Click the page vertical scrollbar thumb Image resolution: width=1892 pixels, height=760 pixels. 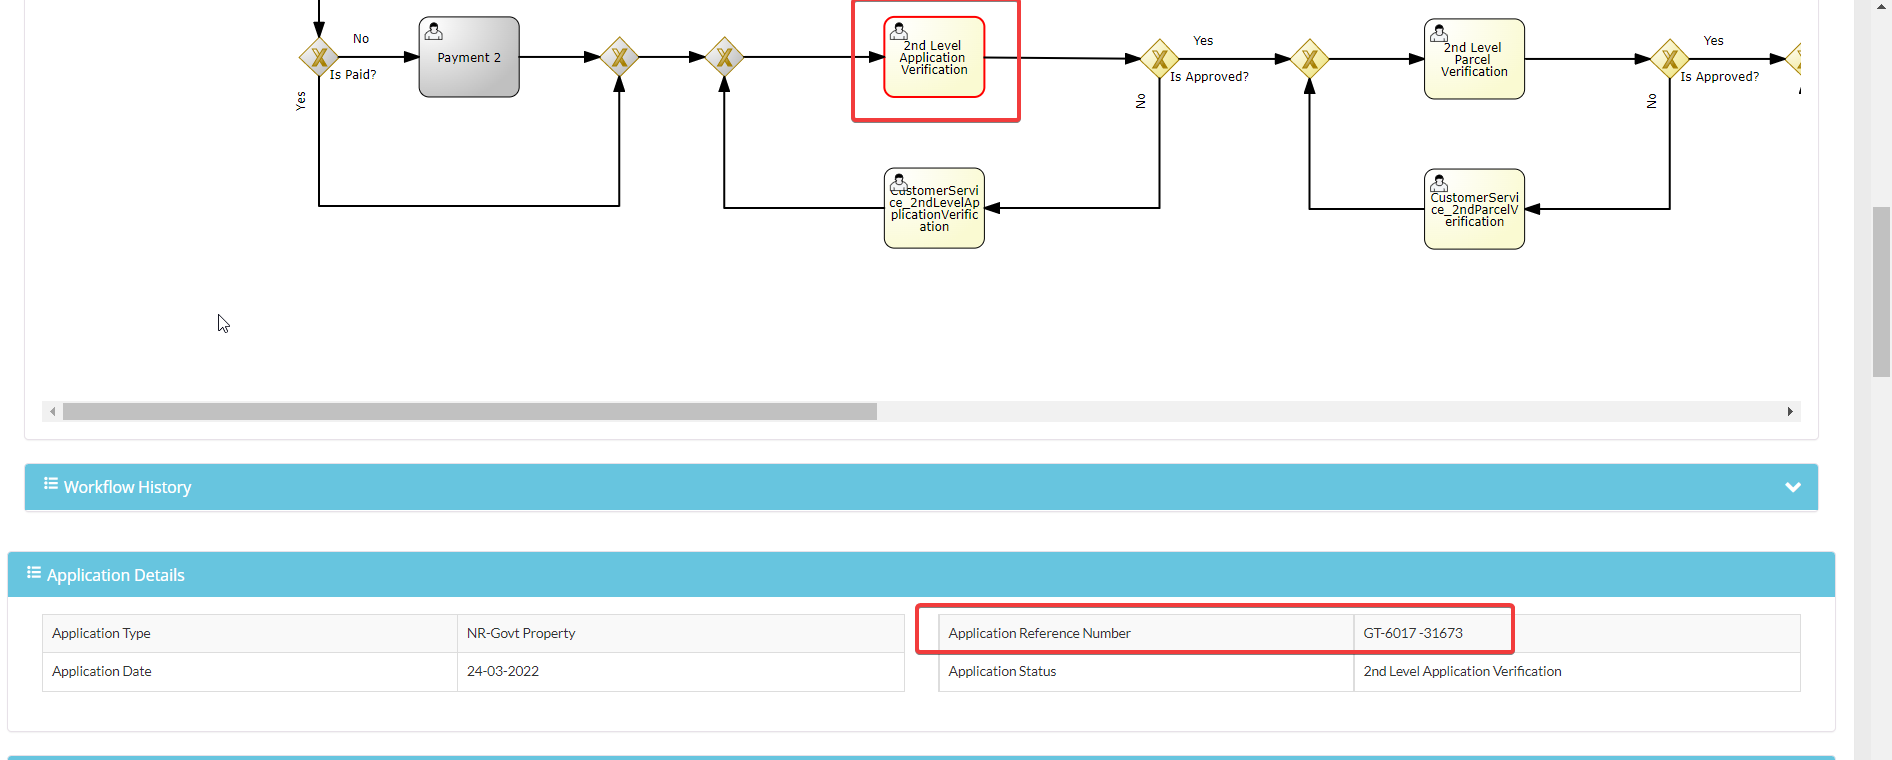(x=1881, y=292)
